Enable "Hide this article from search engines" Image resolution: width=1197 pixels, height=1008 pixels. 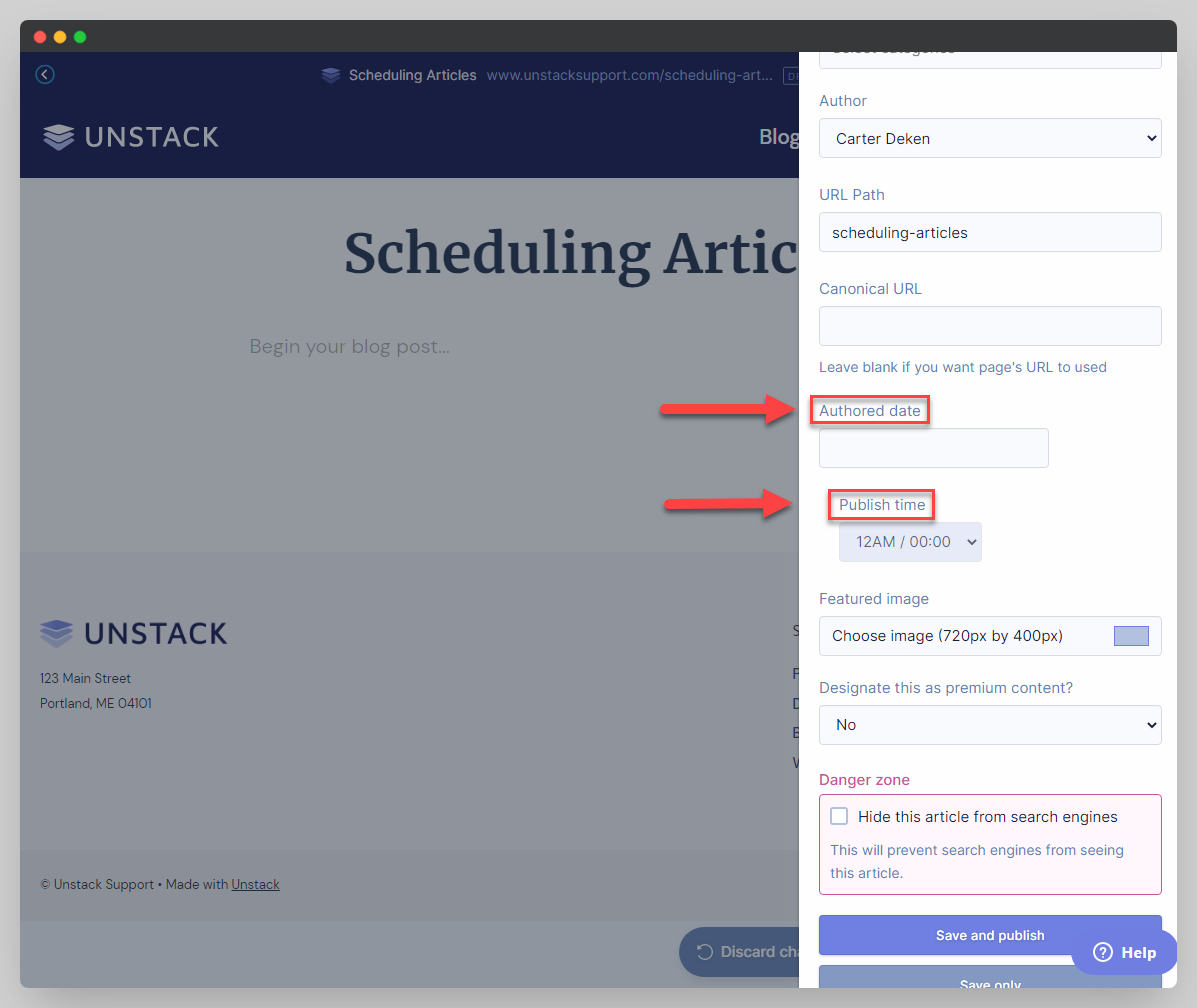coord(839,816)
